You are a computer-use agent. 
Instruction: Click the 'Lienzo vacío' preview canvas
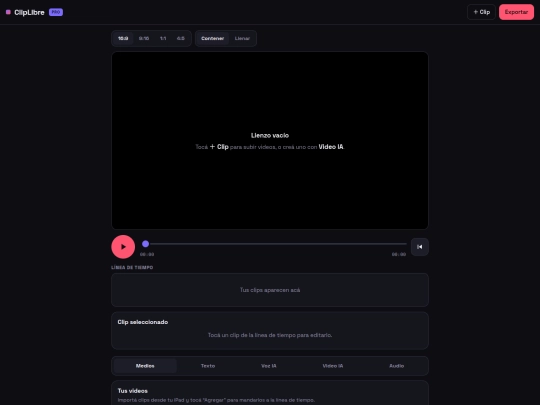270,141
